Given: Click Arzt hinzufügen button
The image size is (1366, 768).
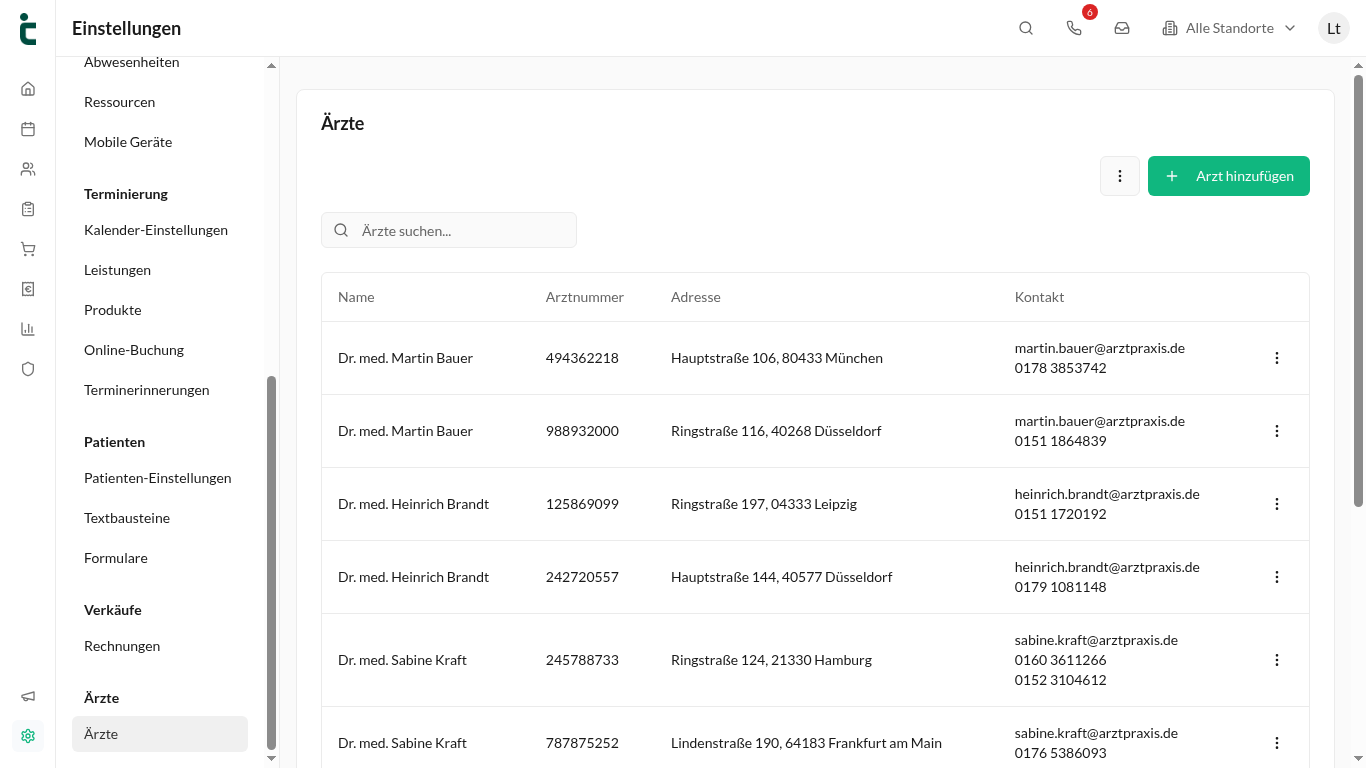Looking at the screenshot, I should (1229, 176).
